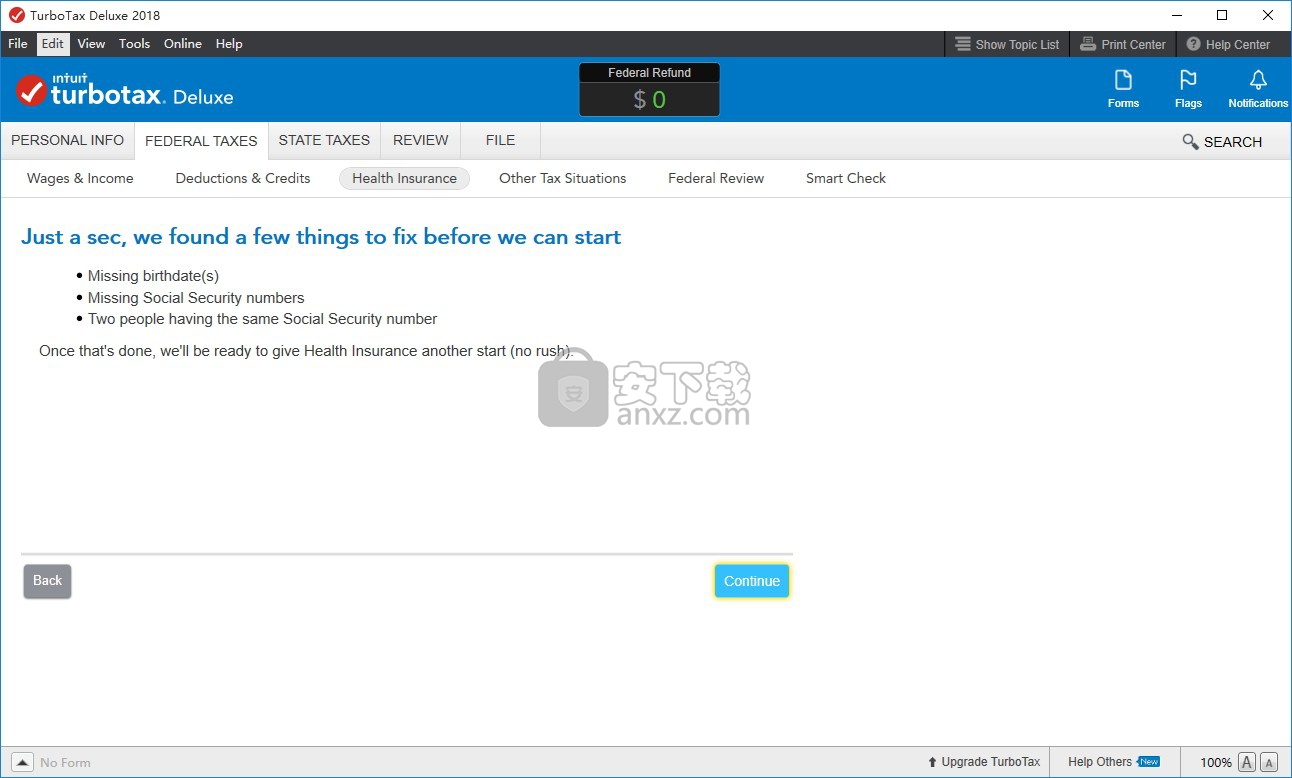Open the Print Center
The width and height of the screenshot is (1292, 778).
click(x=1123, y=44)
